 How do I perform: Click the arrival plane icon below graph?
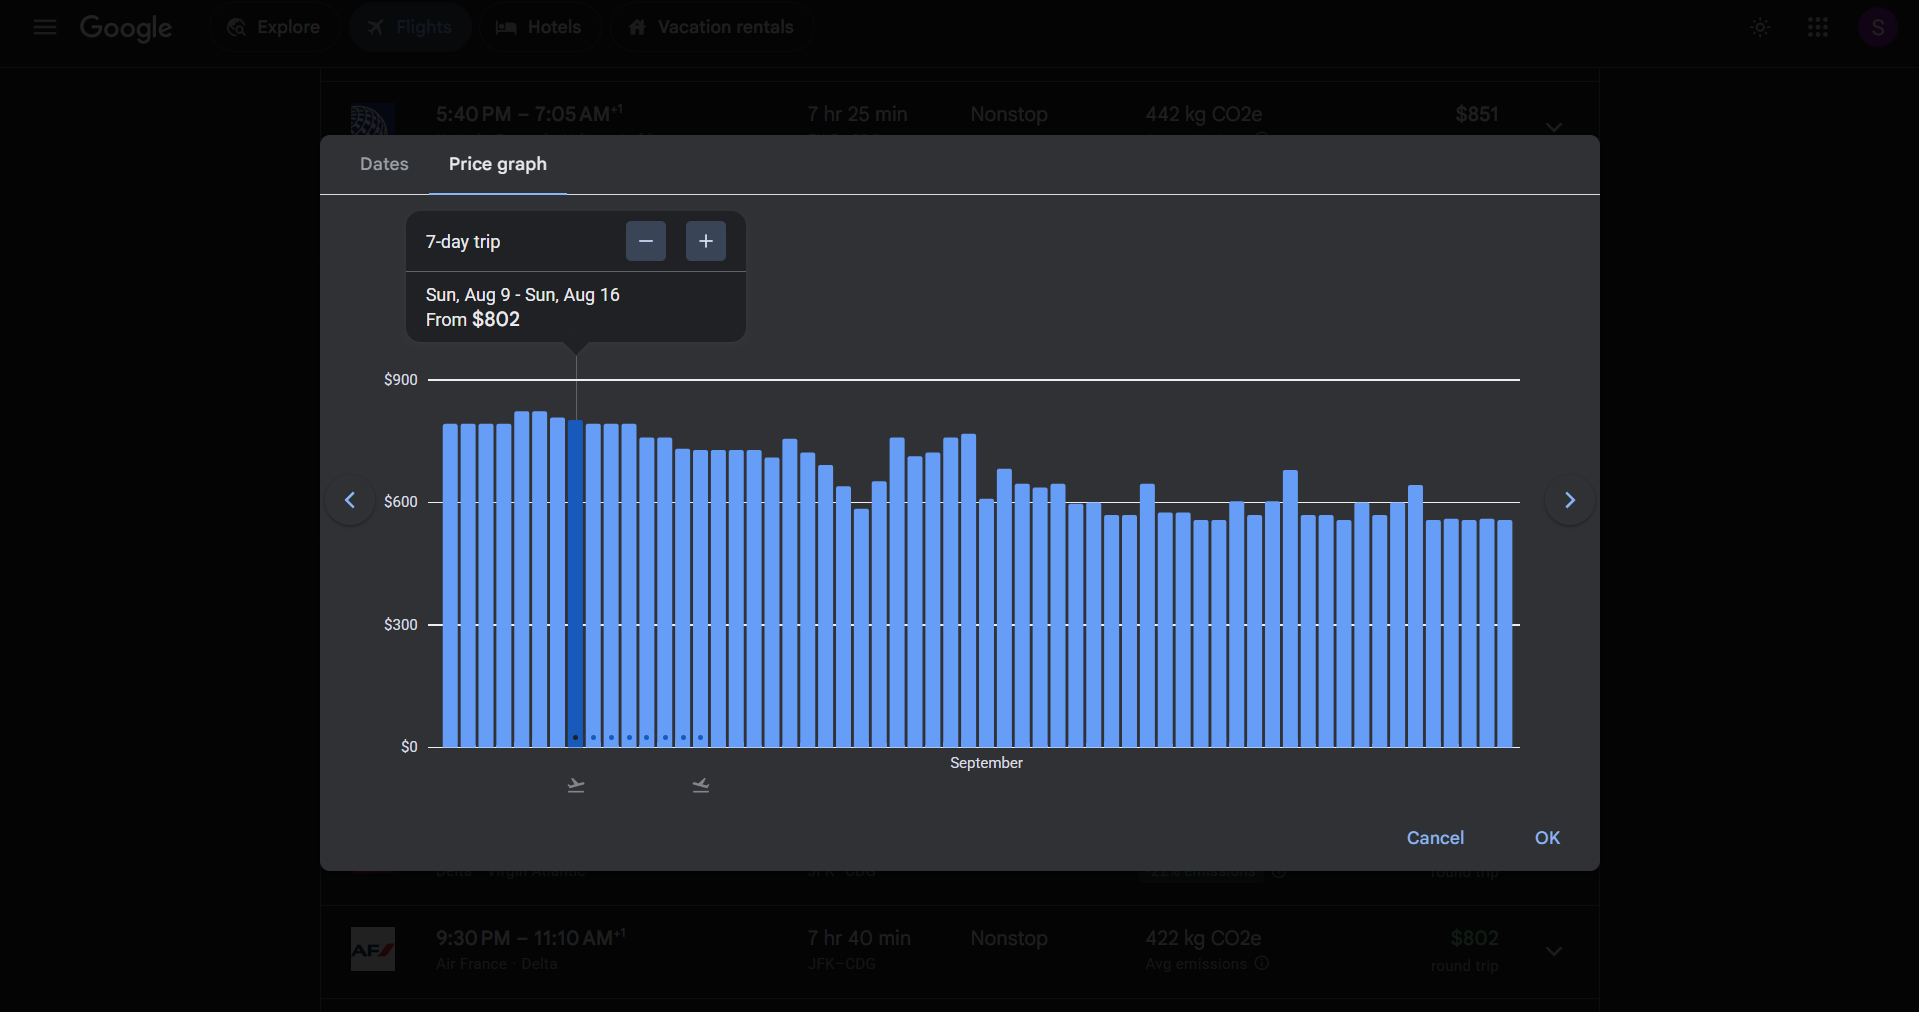701,785
